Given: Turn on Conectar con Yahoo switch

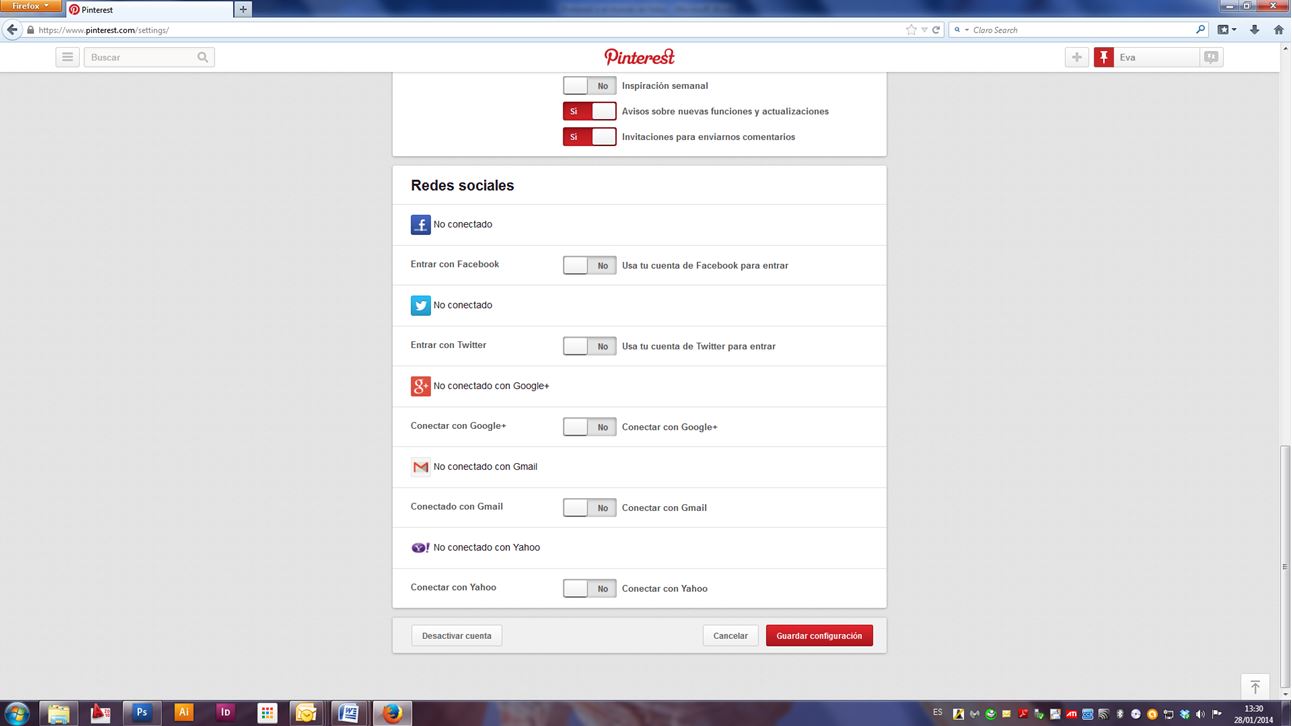Looking at the screenshot, I should click(x=589, y=588).
